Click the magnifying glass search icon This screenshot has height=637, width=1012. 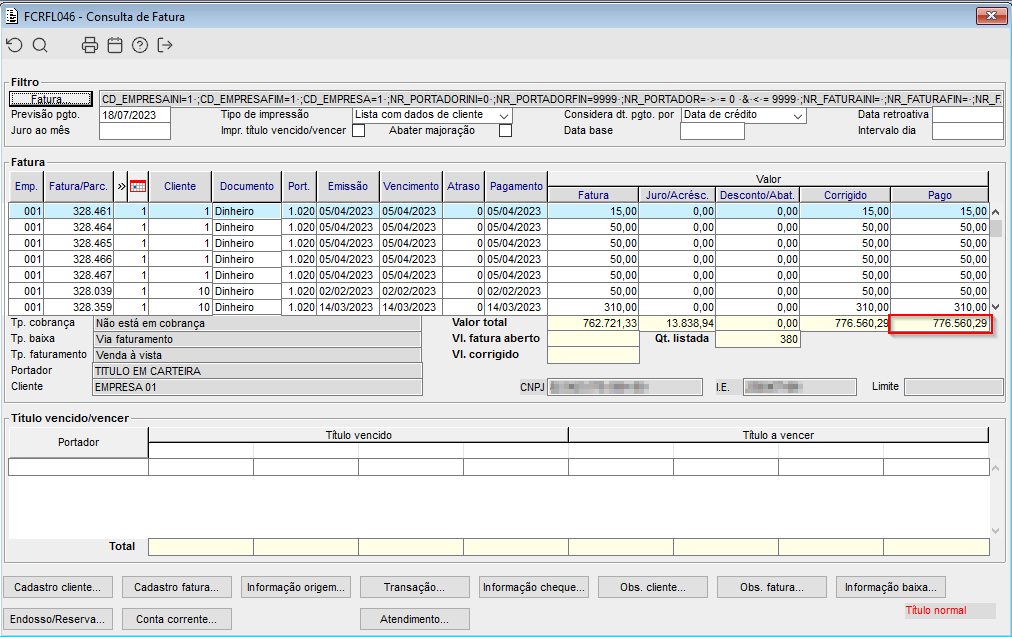[x=40, y=45]
